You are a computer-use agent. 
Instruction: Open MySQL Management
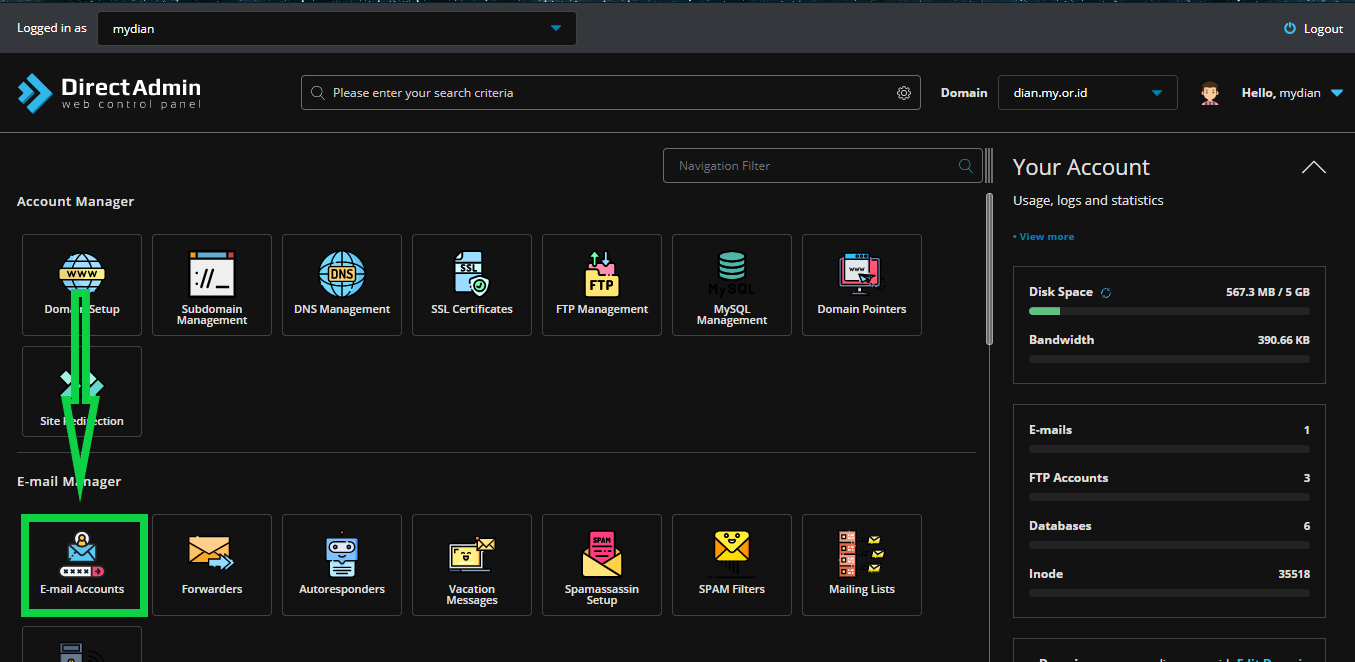pyautogui.click(x=732, y=285)
